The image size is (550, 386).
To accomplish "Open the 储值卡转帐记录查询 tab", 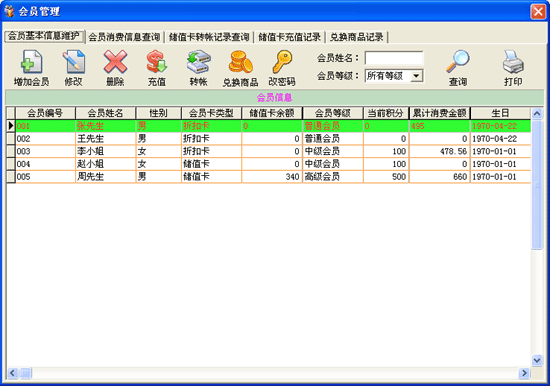I will coord(209,37).
